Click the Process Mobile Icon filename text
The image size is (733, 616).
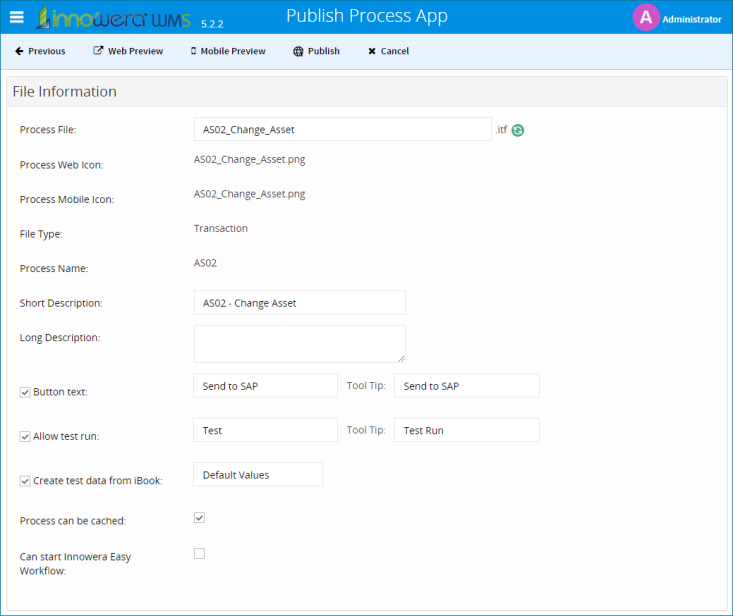tap(249, 194)
